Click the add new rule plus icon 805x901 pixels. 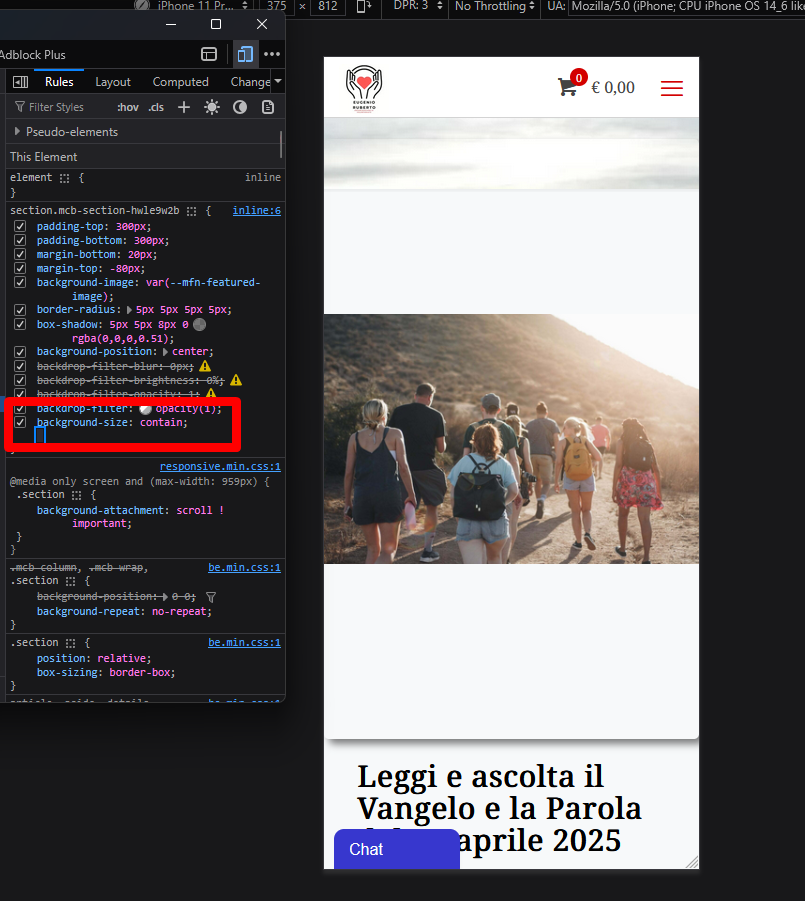(184, 107)
